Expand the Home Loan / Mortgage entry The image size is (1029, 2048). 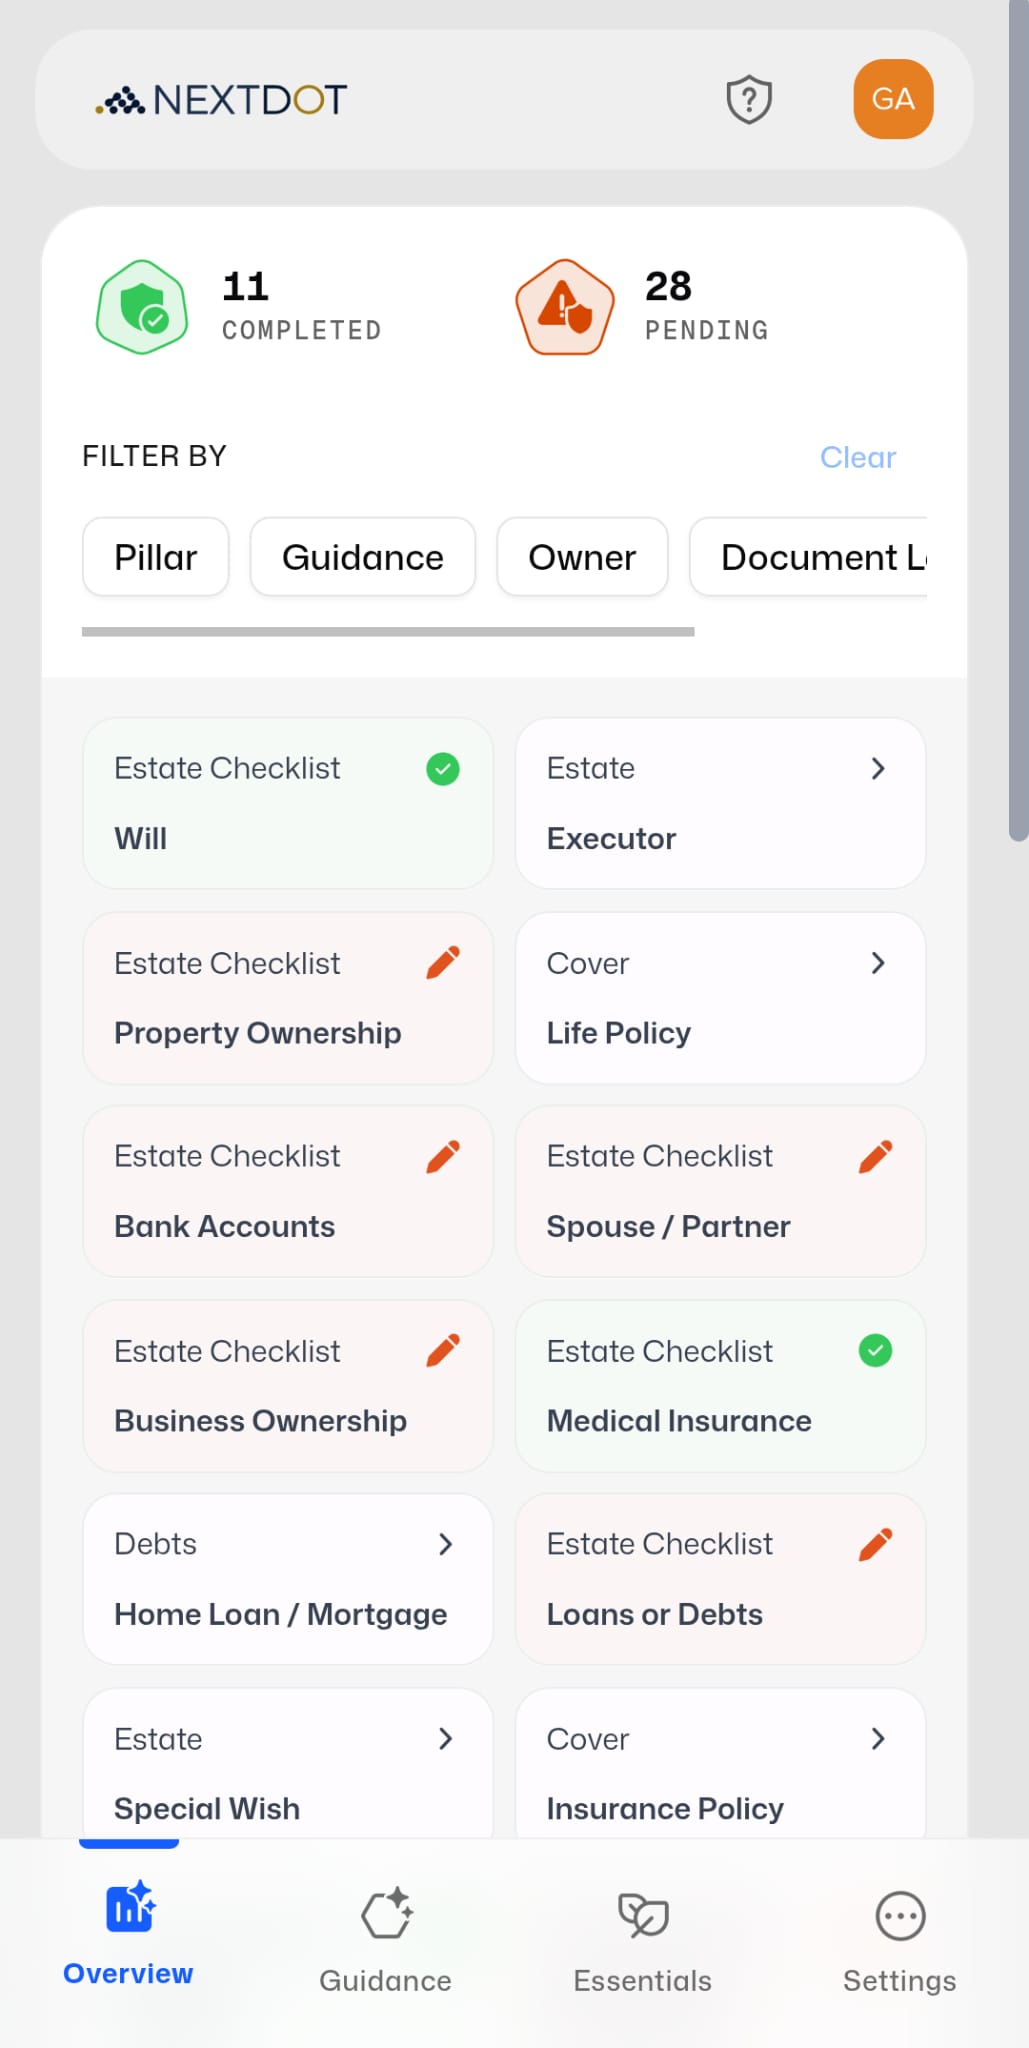(x=446, y=1545)
